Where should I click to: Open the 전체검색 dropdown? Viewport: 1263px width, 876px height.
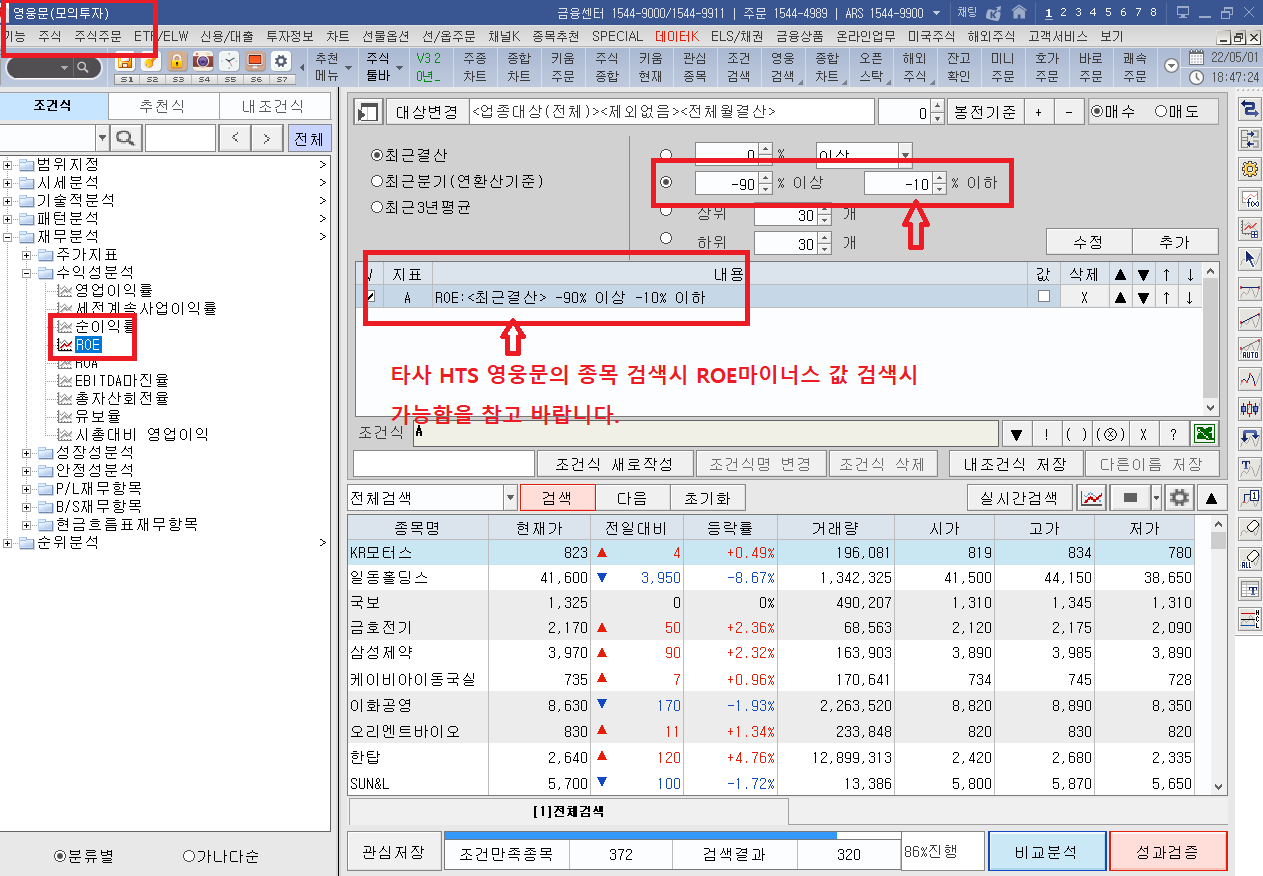point(511,497)
